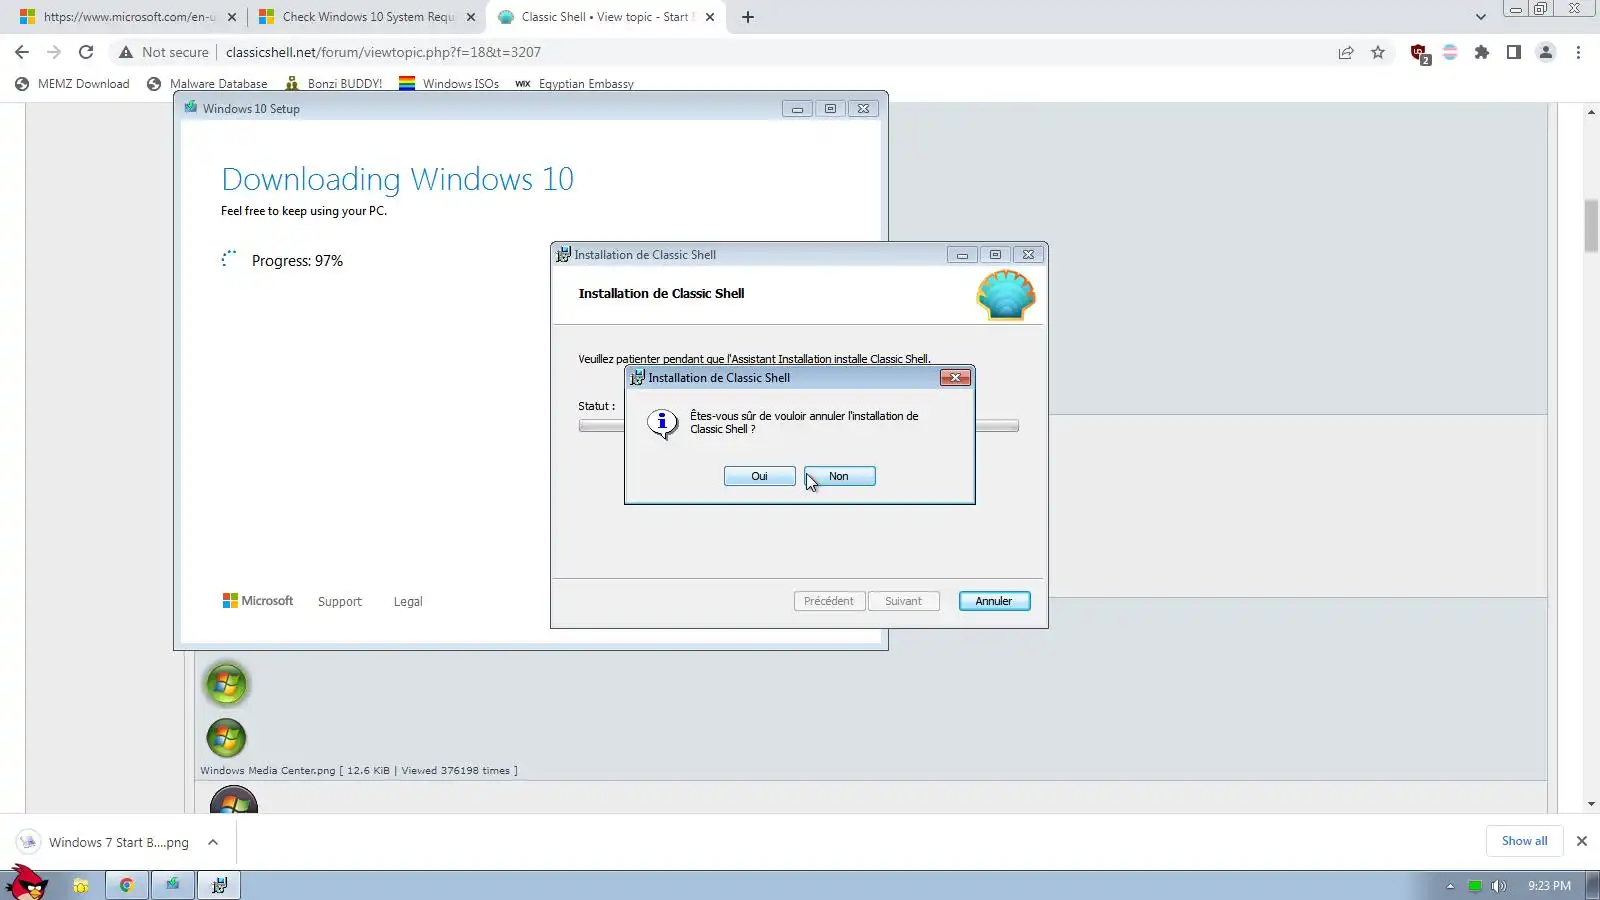
Task: Click the page vertical scrollbar thumb
Action: pyautogui.click(x=1591, y=226)
